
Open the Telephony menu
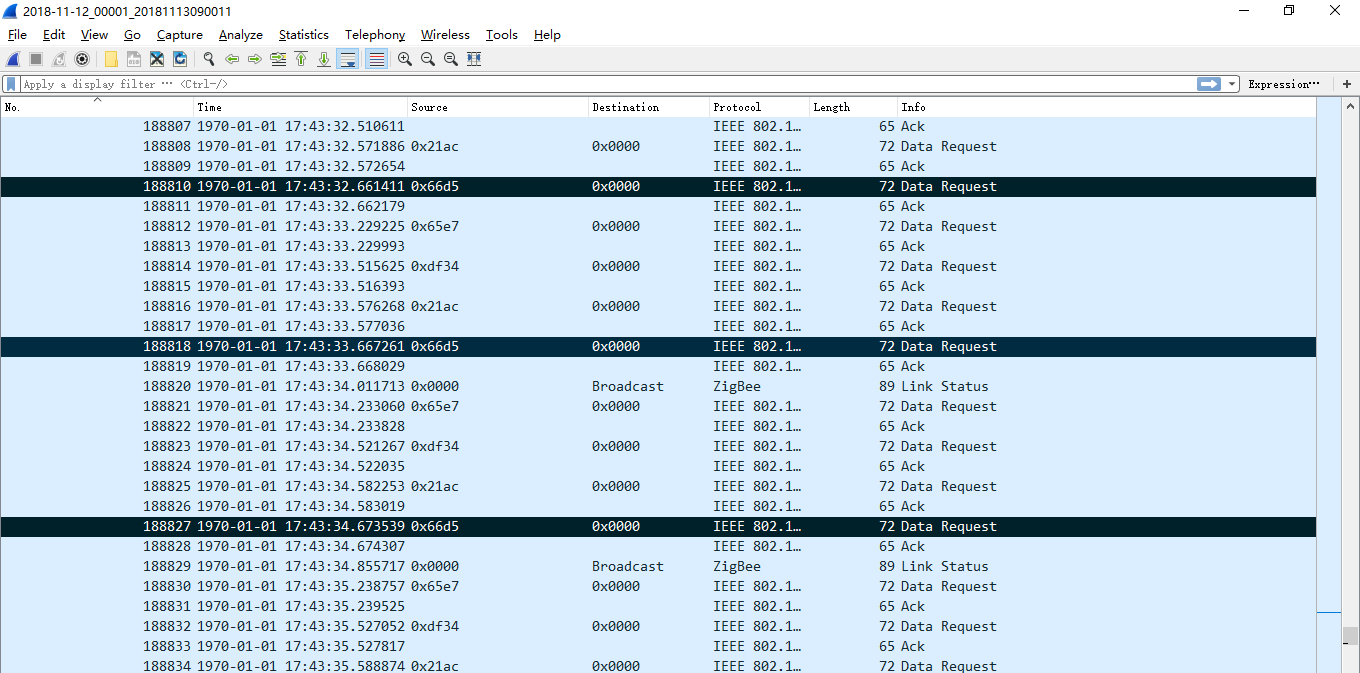click(375, 35)
